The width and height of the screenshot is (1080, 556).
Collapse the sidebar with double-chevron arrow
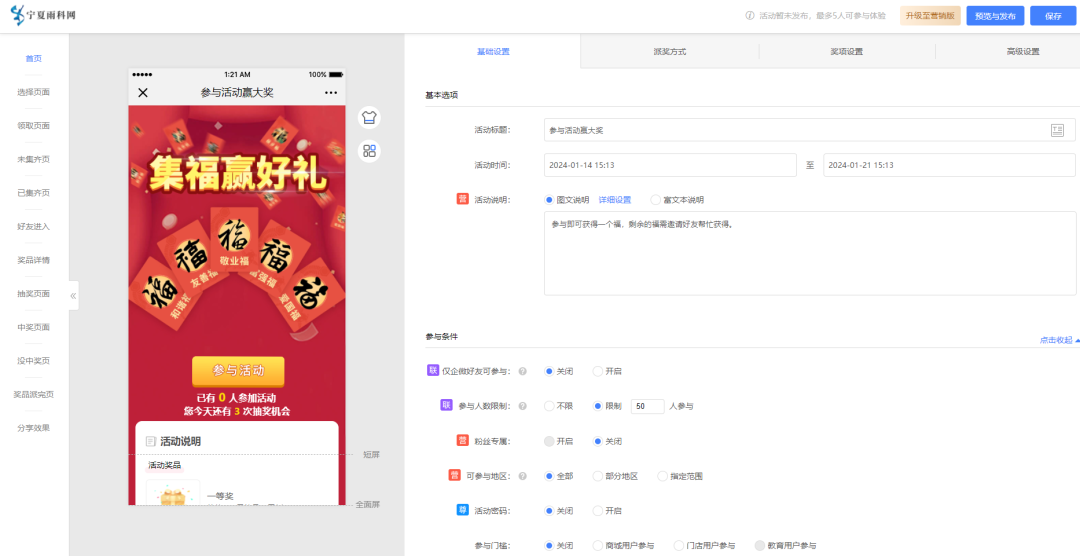[x=73, y=296]
